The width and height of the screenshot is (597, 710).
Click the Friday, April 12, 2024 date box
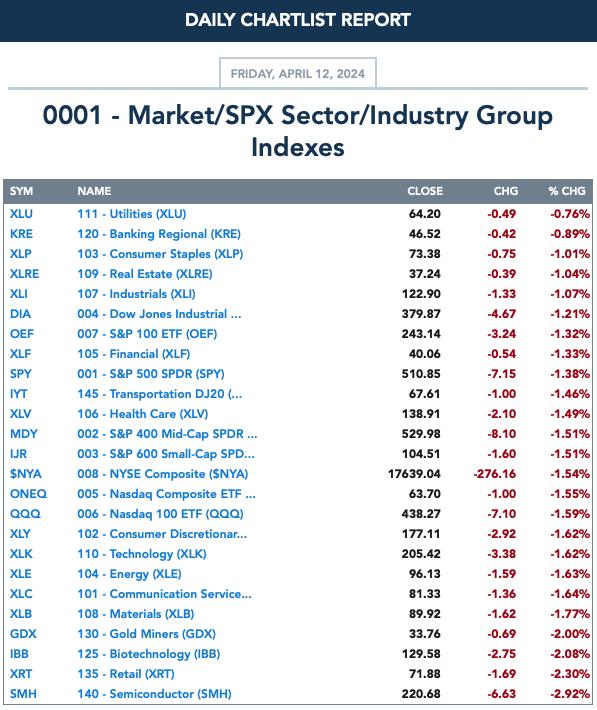tap(298, 73)
